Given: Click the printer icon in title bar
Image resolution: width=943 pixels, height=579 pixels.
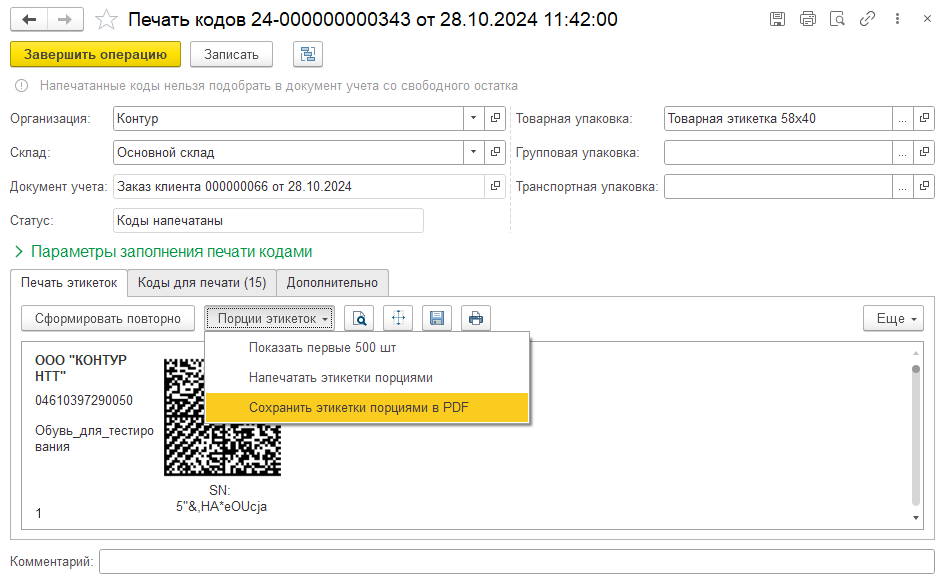Looking at the screenshot, I should point(808,19).
